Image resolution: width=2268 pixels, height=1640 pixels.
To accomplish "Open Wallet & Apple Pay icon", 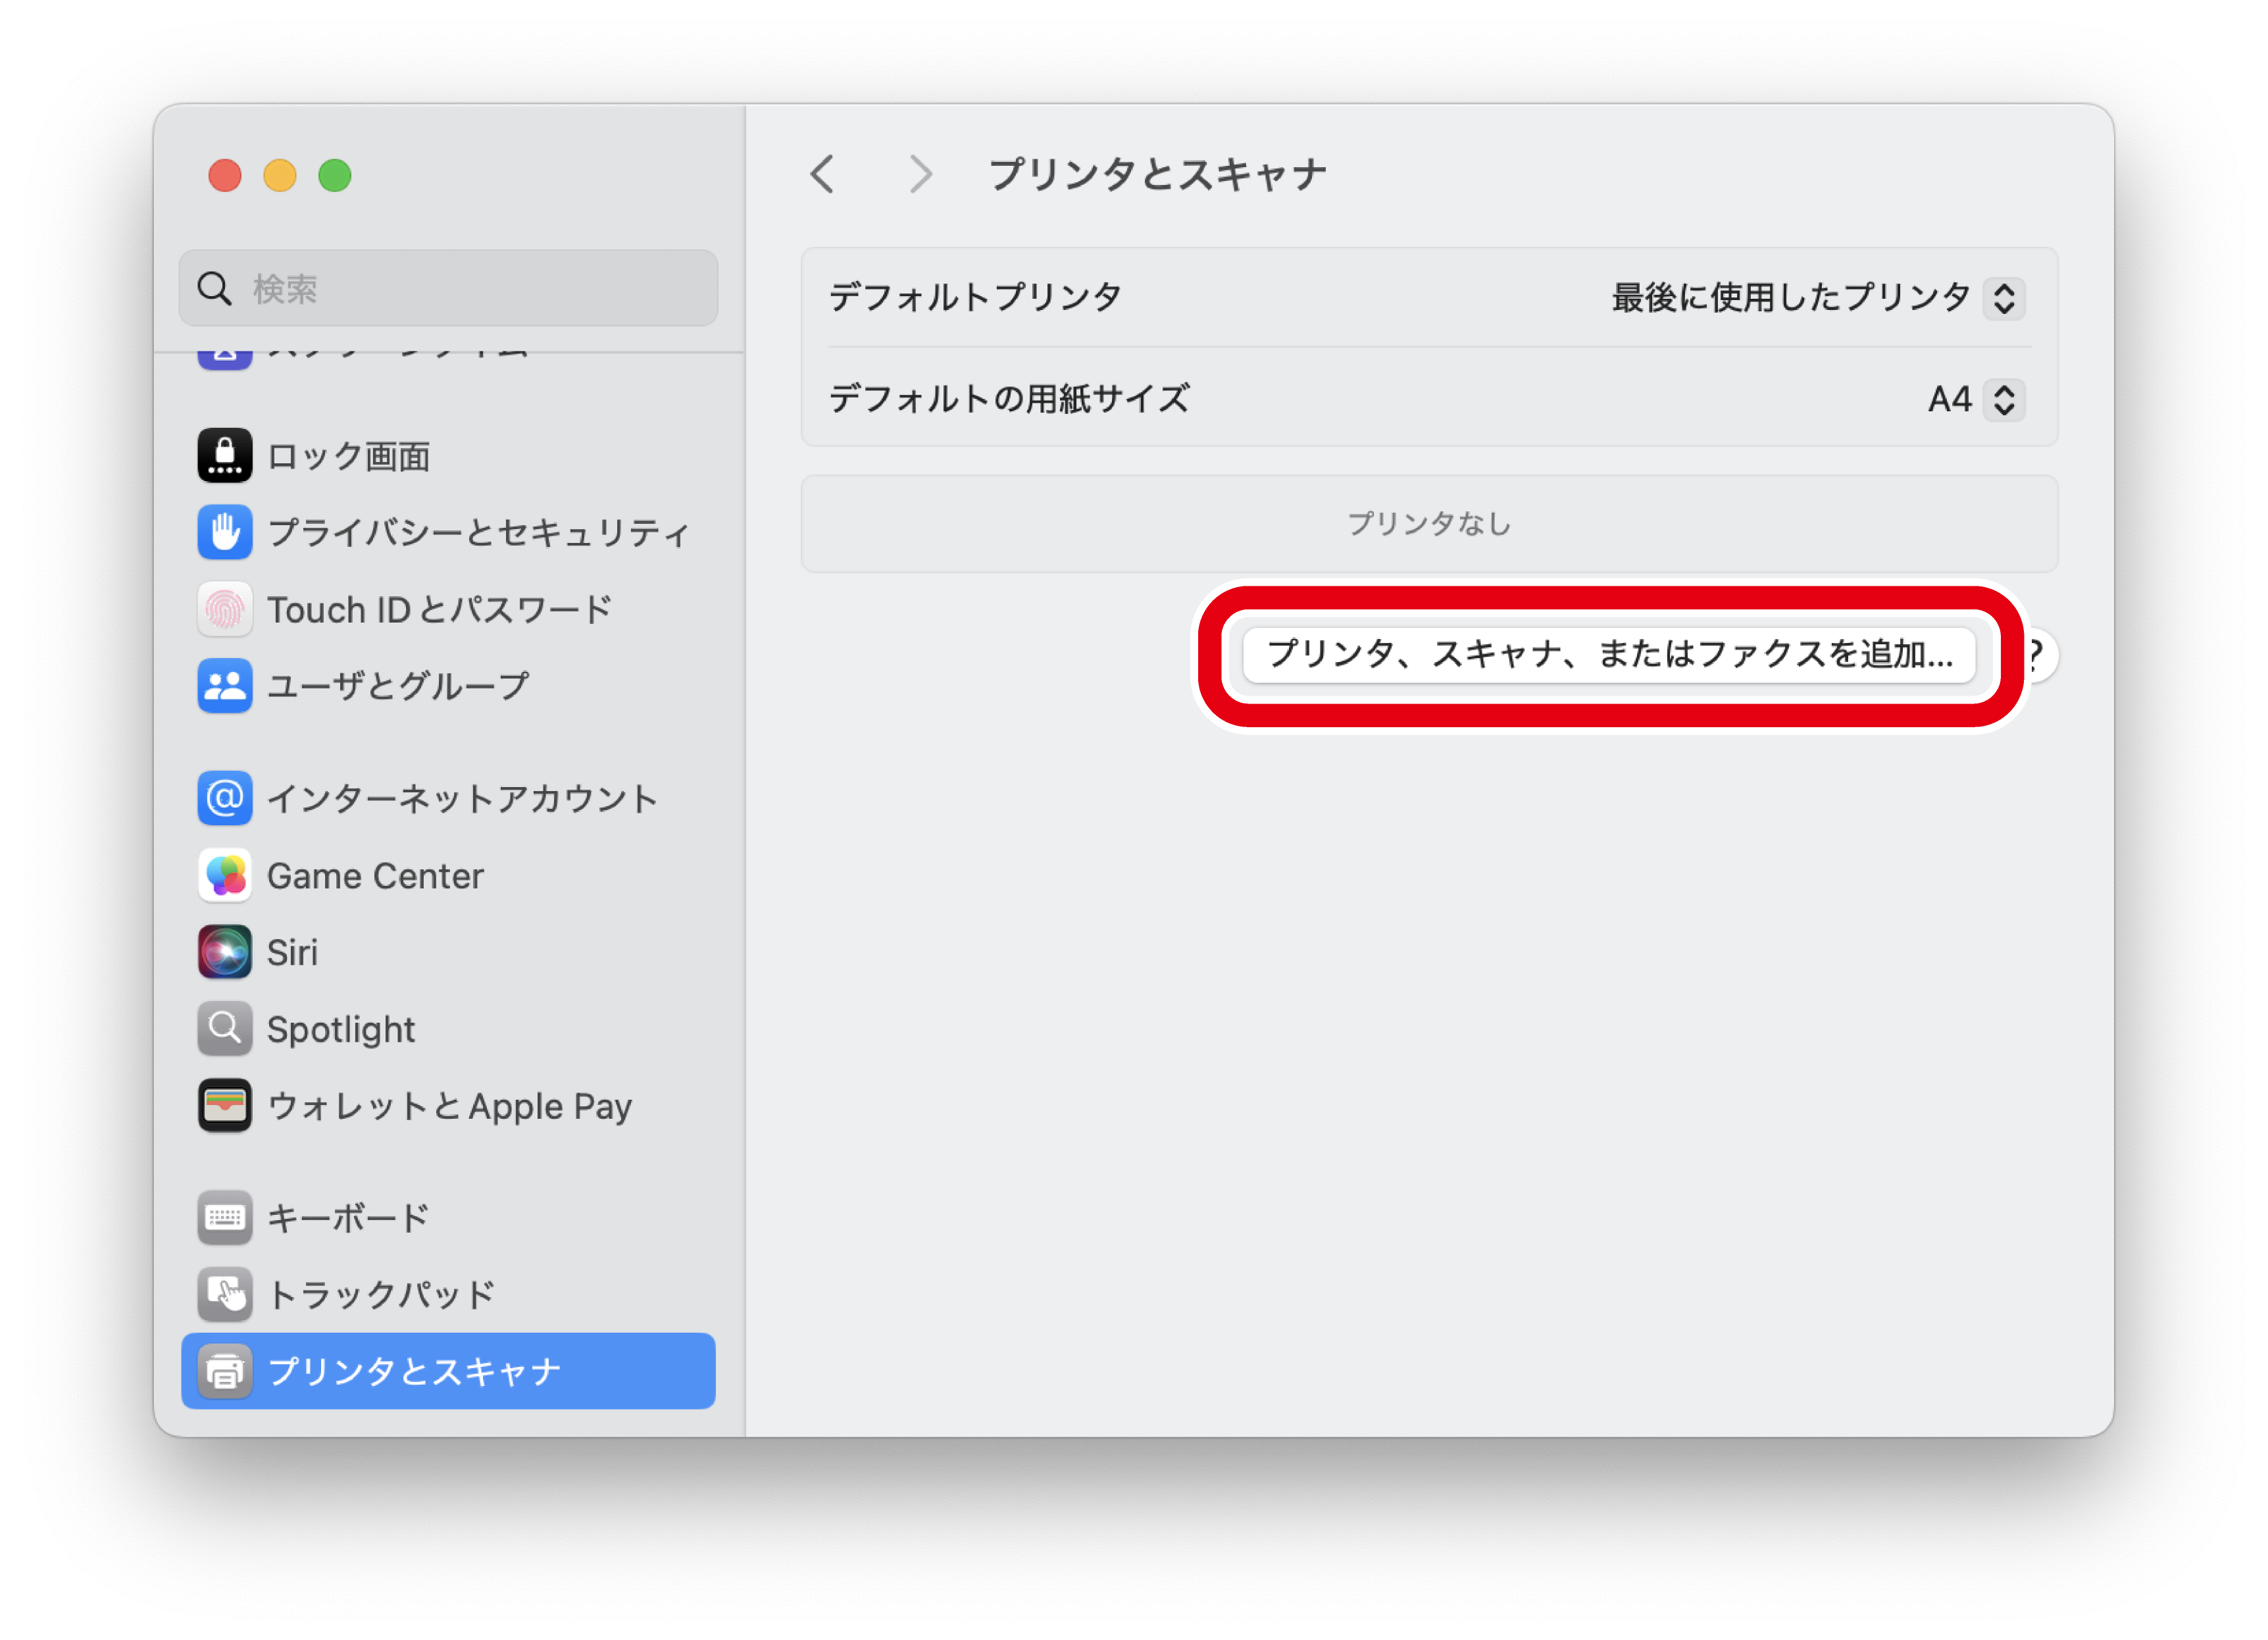I will pos(224,1106).
